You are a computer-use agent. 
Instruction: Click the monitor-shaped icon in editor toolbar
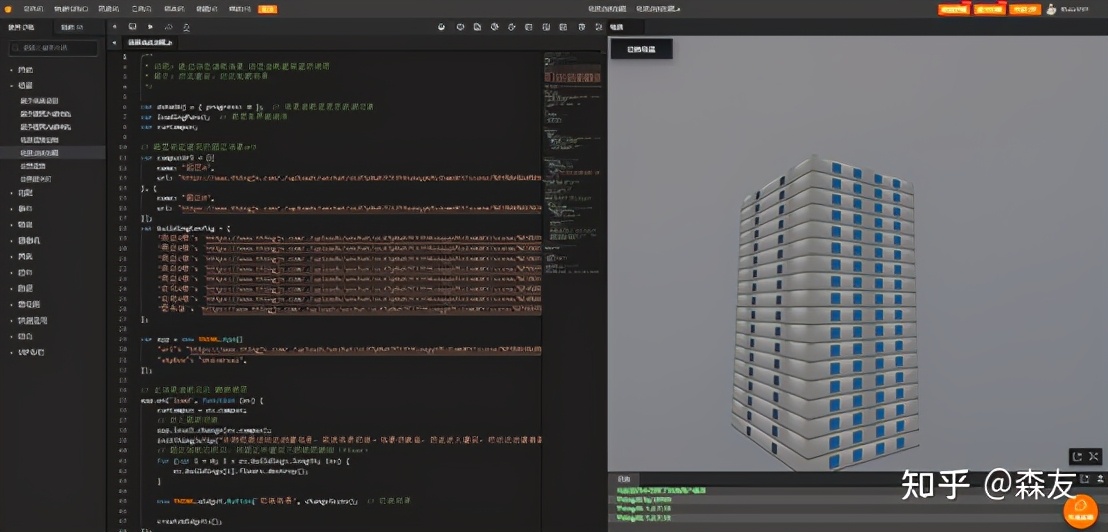point(133,27)
